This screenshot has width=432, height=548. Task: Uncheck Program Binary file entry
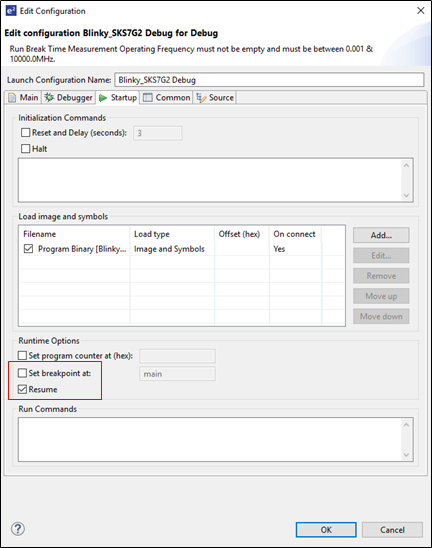28,248
